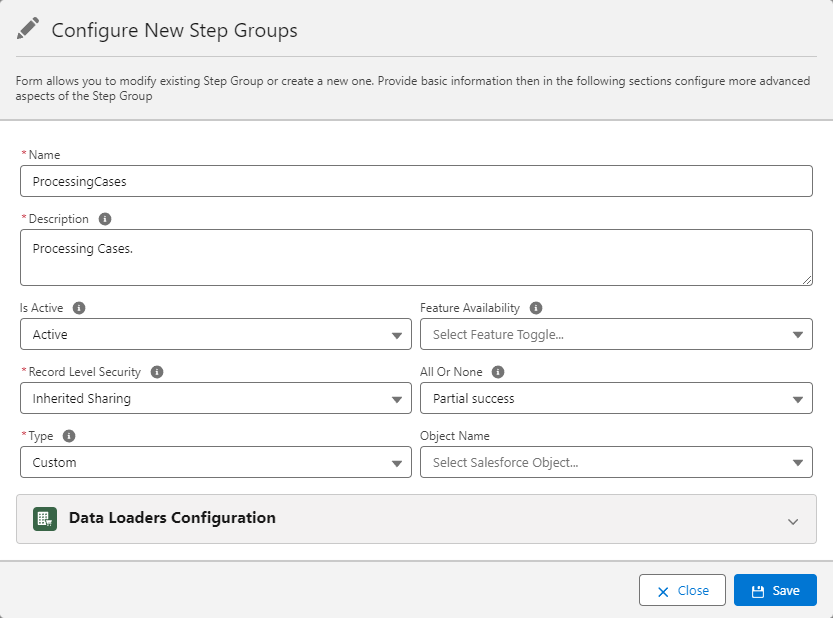Expand Data Loaders Configuration section chevron
The height and width of the screenshot is (618, 833).
pos(793,521)
